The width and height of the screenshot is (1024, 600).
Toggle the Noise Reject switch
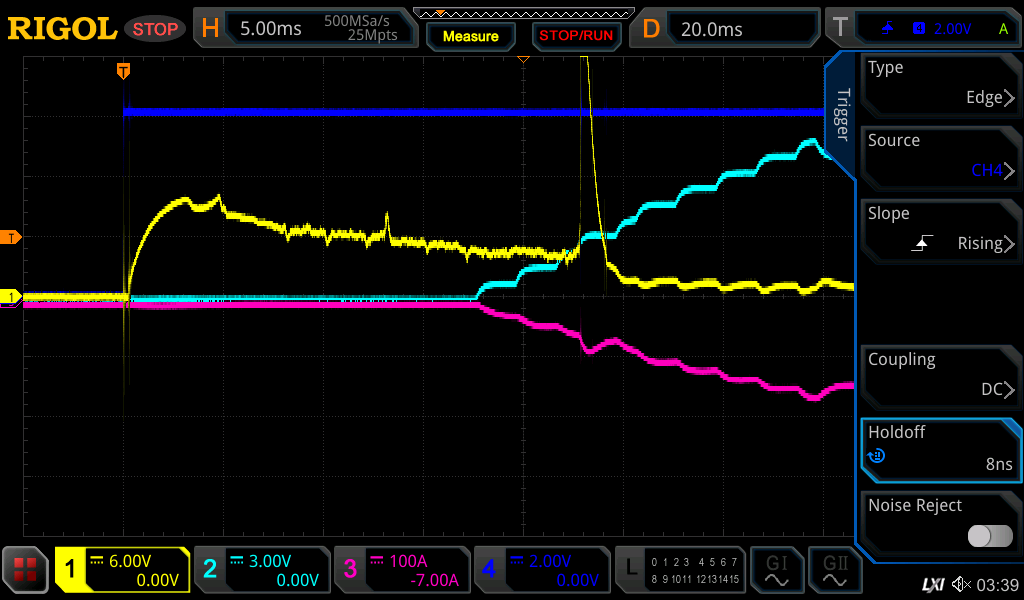coord(989,536)
